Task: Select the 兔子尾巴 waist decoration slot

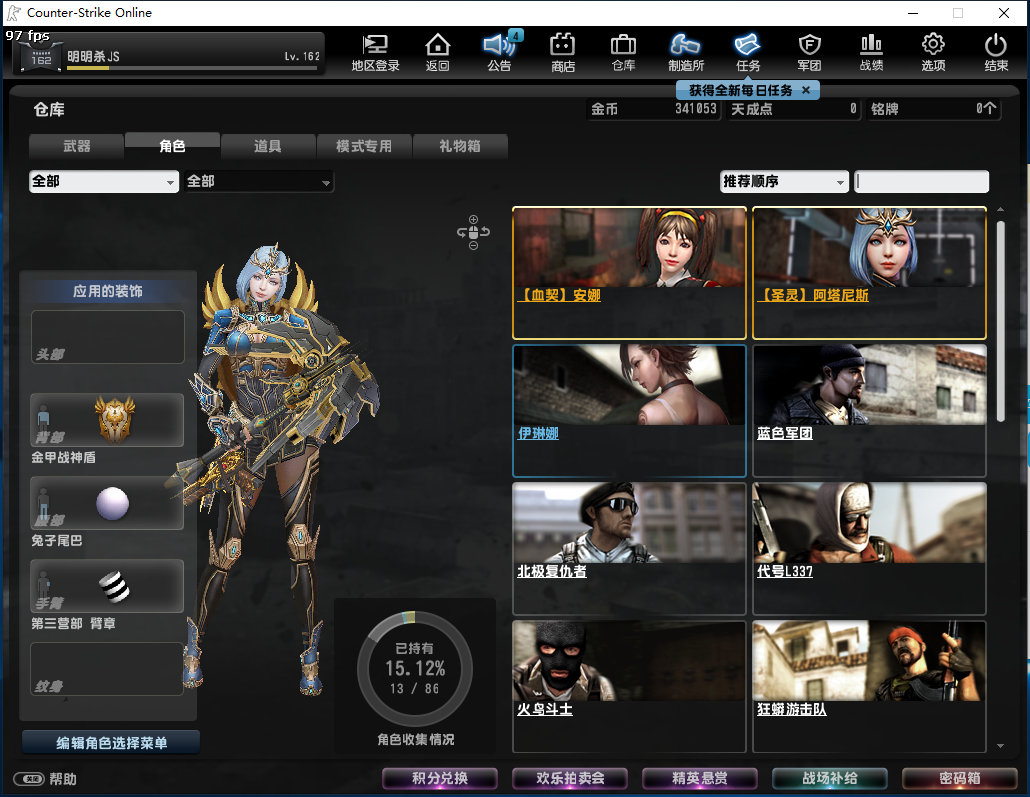Action: pyautogui.click(x=108, y=503)
